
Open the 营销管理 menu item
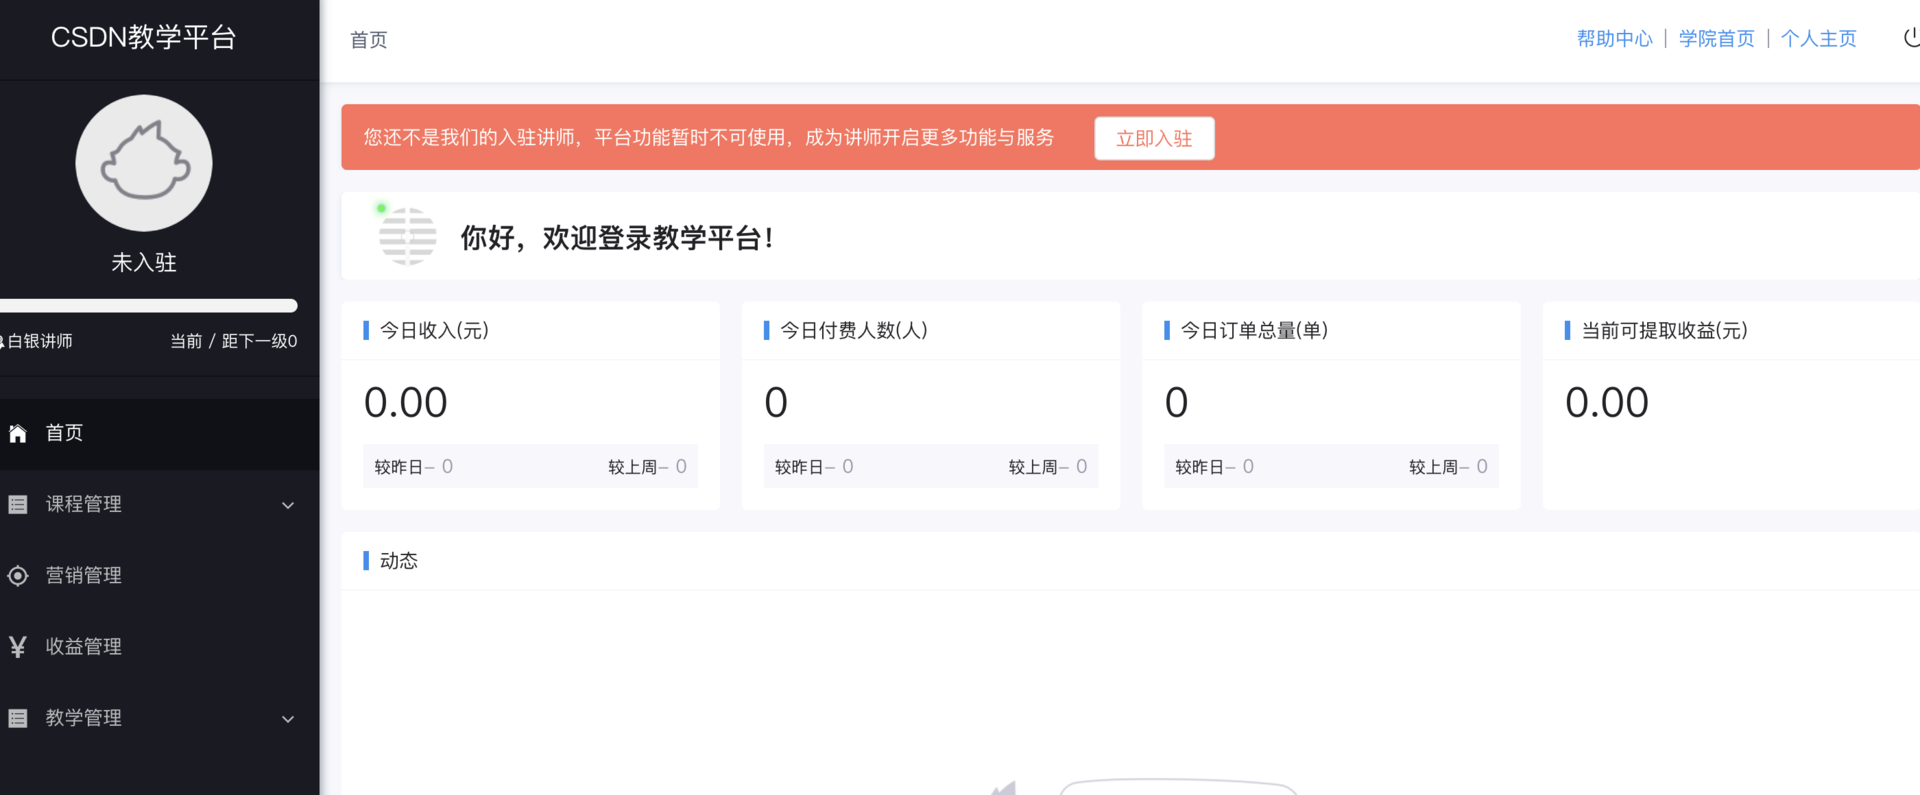[160, 576]
